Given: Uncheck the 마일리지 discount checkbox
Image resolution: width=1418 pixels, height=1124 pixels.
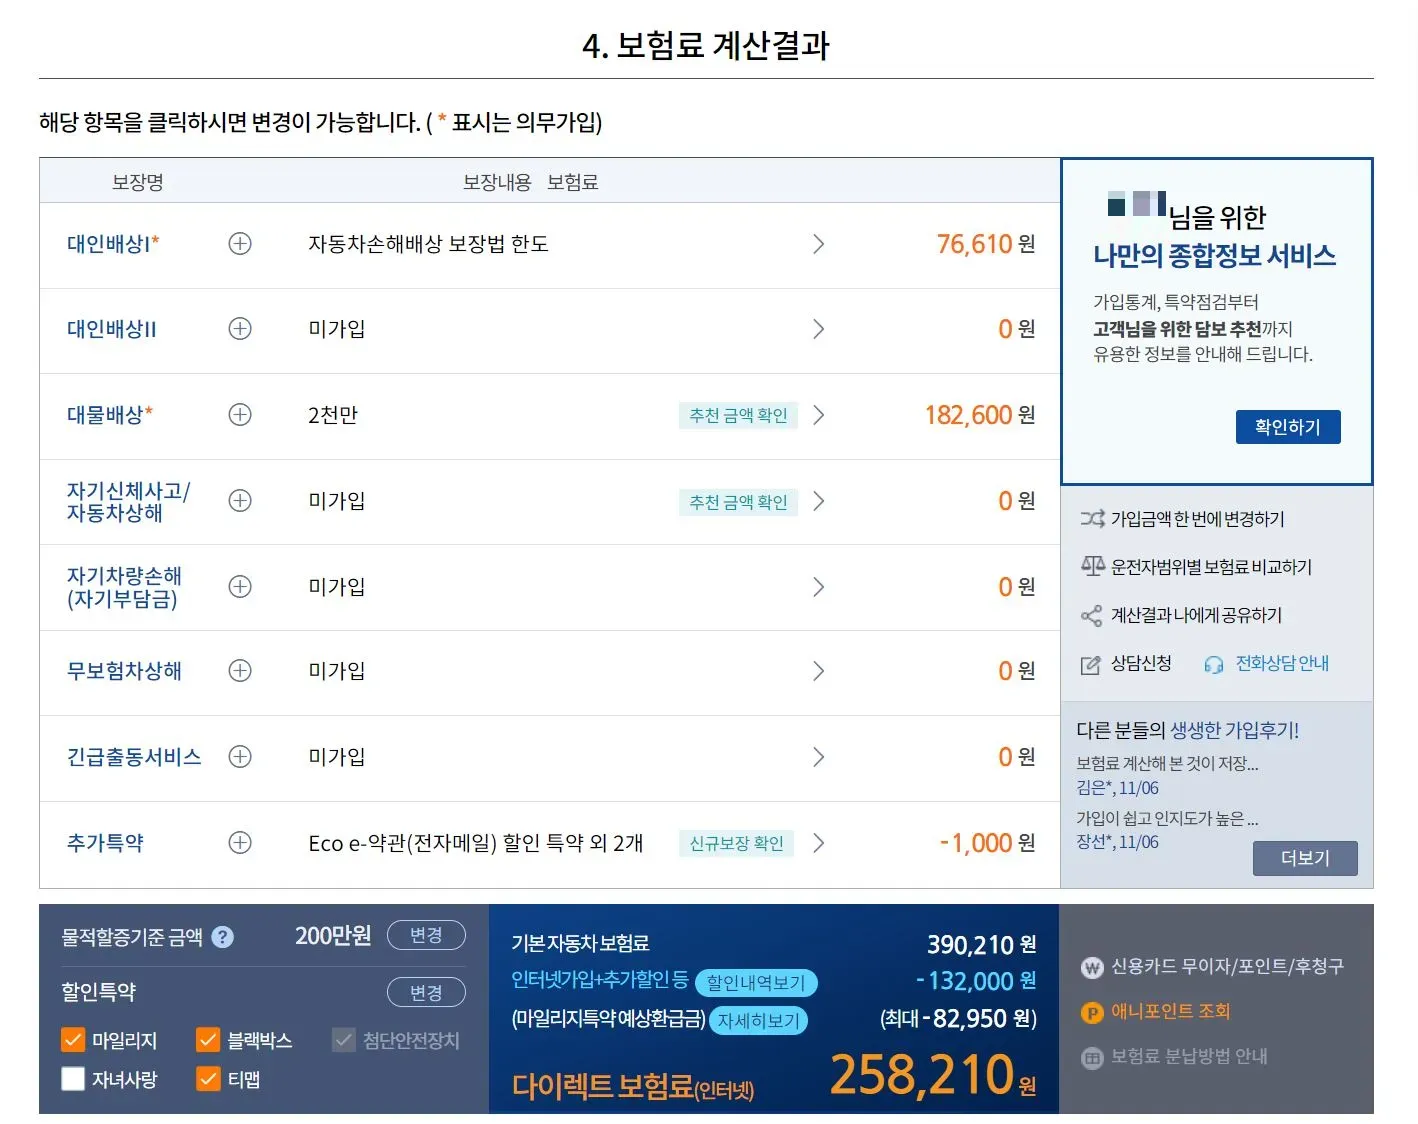Looking at the screenshot, I should coord(73,1040).
